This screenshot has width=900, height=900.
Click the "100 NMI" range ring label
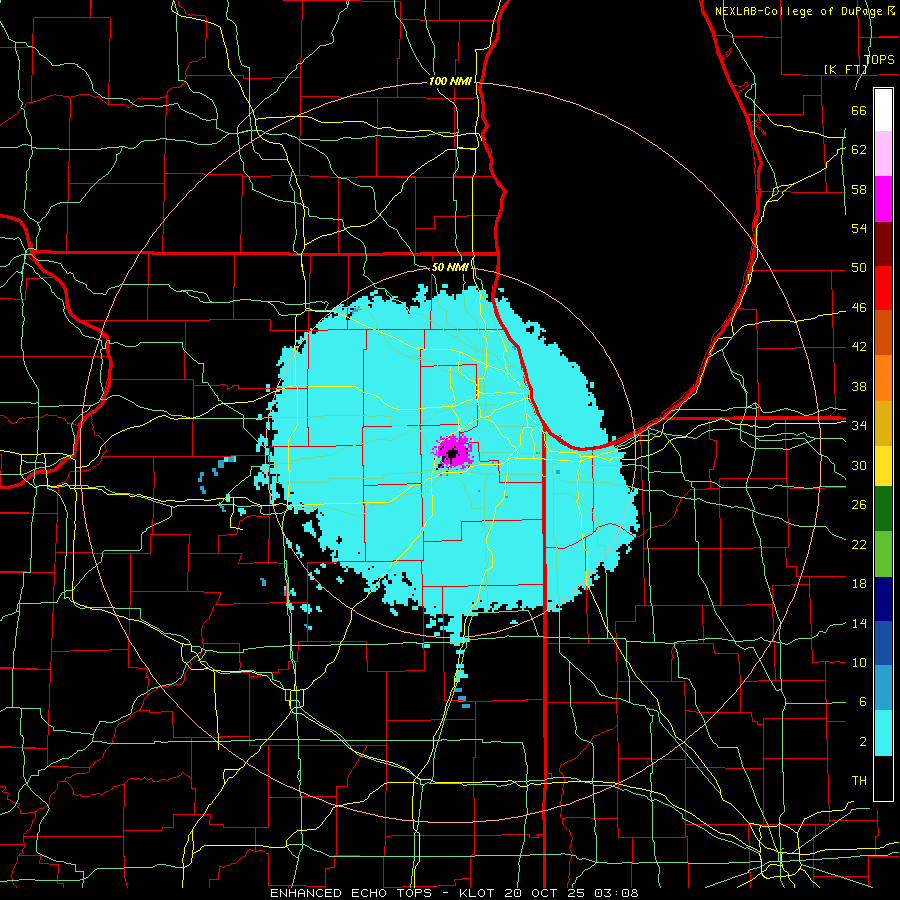pyautogui.click(x=450, y=82)
